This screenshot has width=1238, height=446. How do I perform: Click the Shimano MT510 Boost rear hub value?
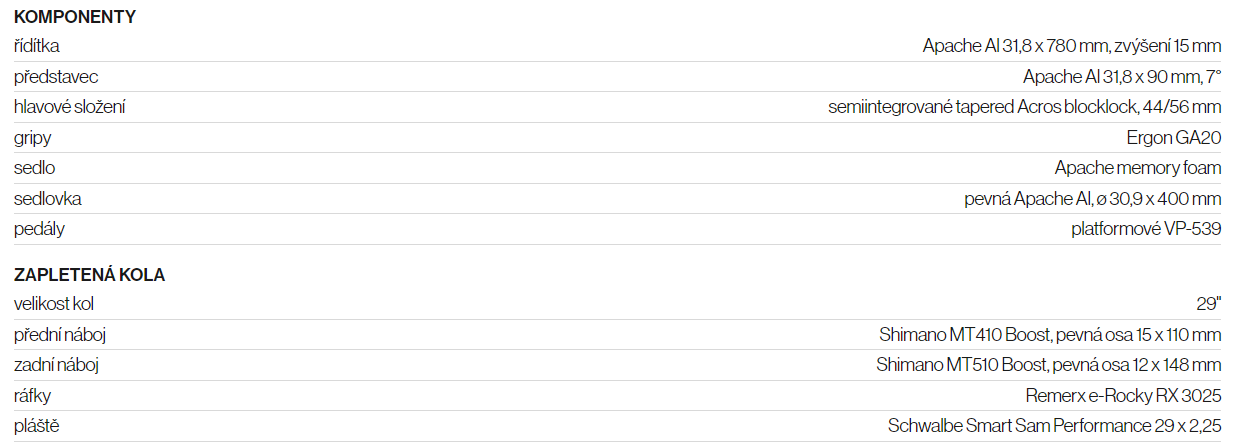1049,365
